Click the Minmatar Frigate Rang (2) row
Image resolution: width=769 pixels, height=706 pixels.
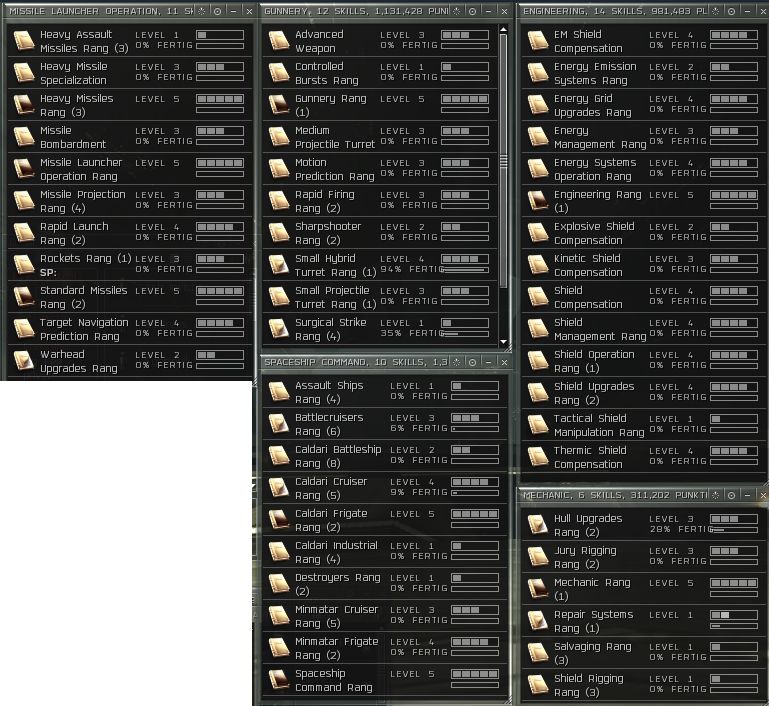(385, 648)
